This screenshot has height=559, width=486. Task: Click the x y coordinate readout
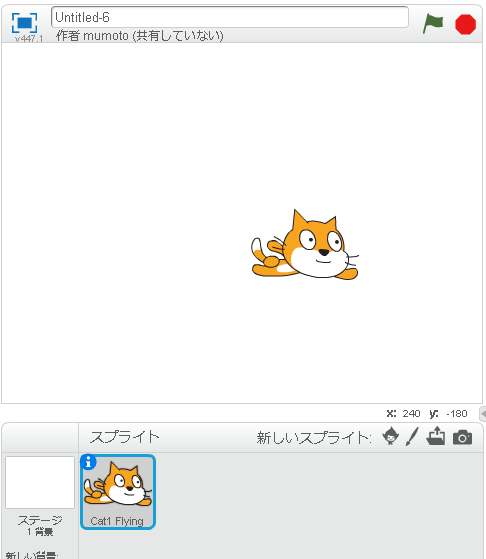point(427,414)
